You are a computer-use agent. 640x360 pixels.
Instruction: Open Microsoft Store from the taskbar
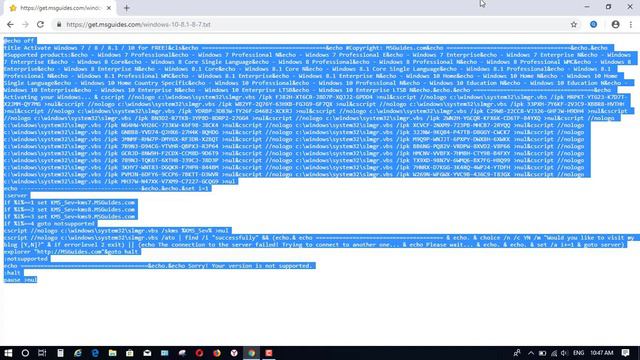pos(130,353)
